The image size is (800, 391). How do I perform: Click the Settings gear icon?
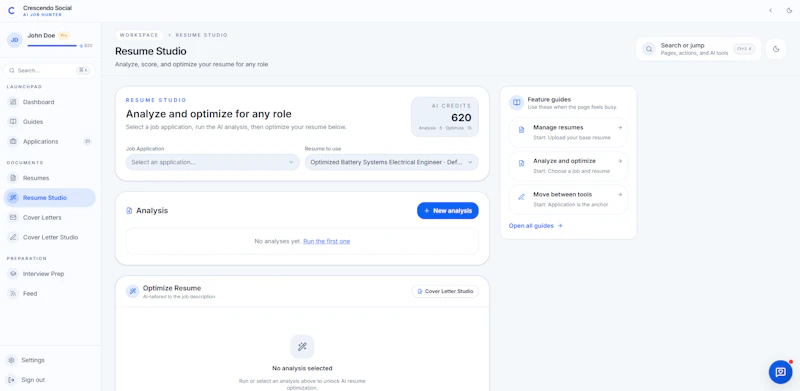[x=12, y=360]
